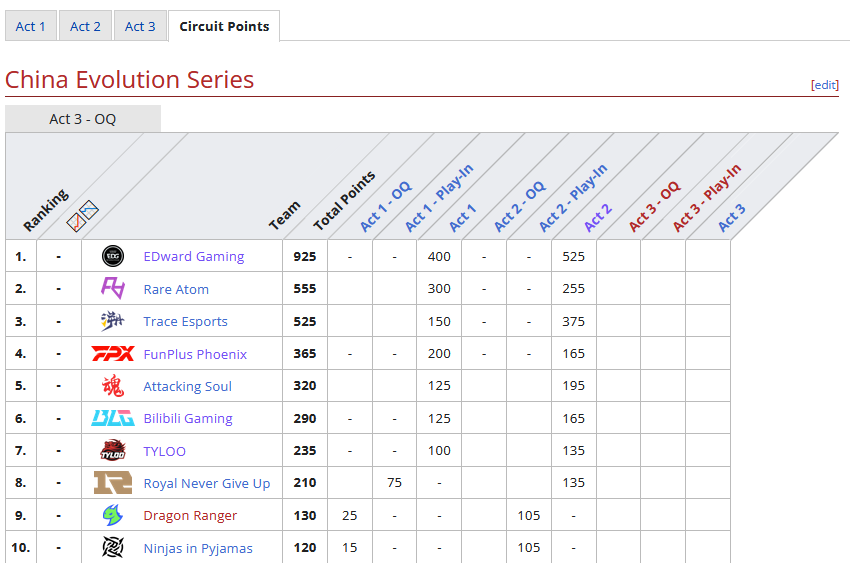The width and height of the screenshot is (850, 564).
Task: Click the ranking change icon in header
Action: tap(82, 216)
